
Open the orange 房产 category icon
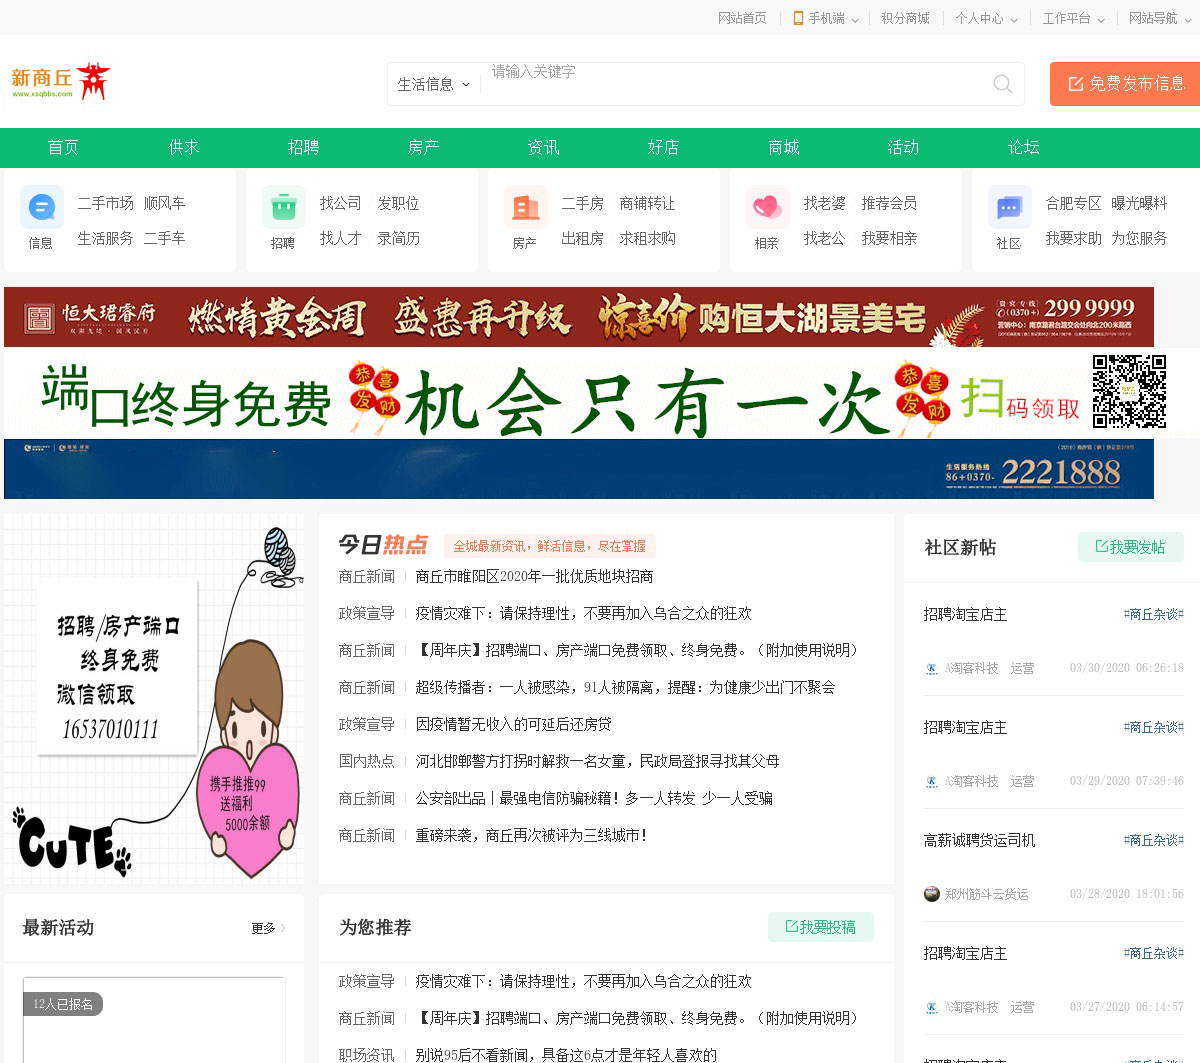tap(525, 207)
